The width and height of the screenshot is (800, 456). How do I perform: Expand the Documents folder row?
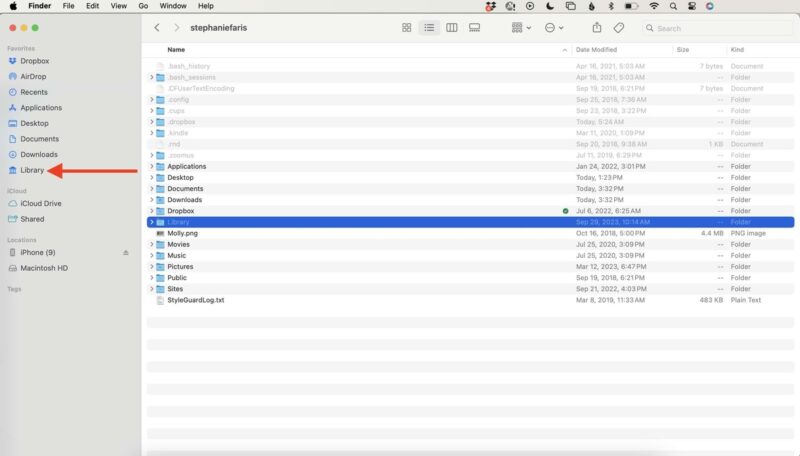point(152,189)
